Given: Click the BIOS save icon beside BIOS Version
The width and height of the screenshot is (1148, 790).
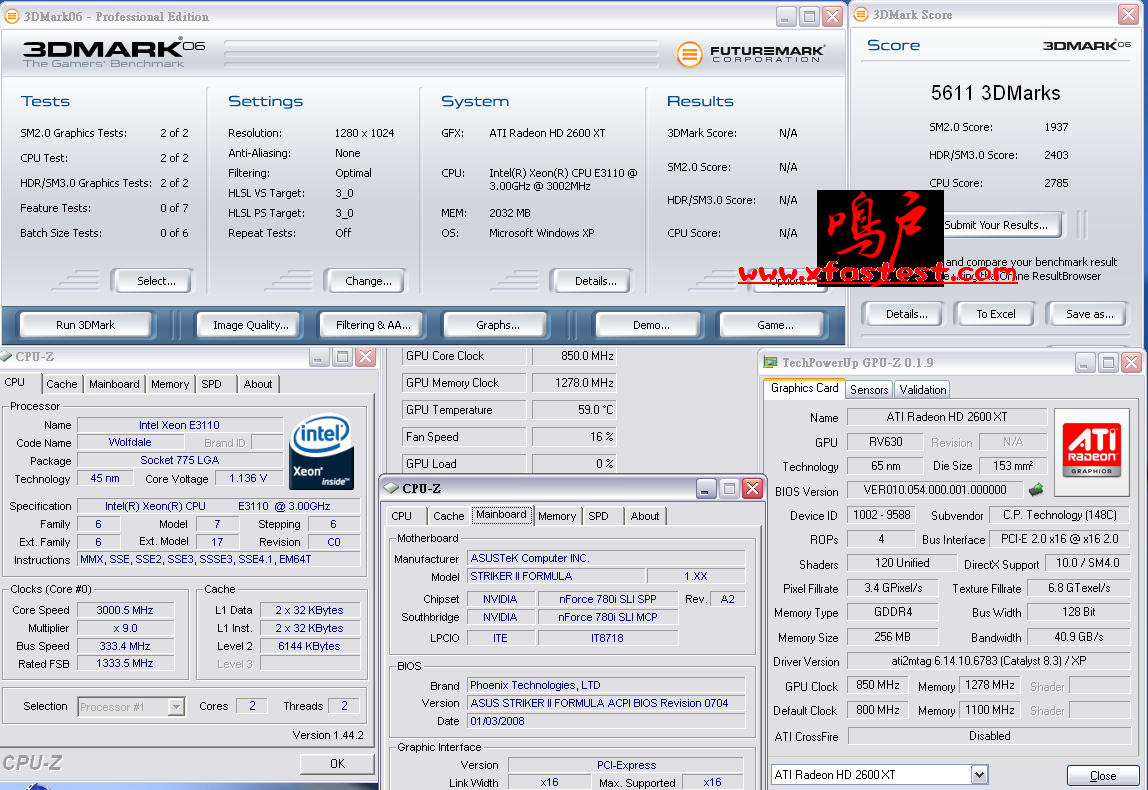Looking at the screenshot, I should (1036, 490).
